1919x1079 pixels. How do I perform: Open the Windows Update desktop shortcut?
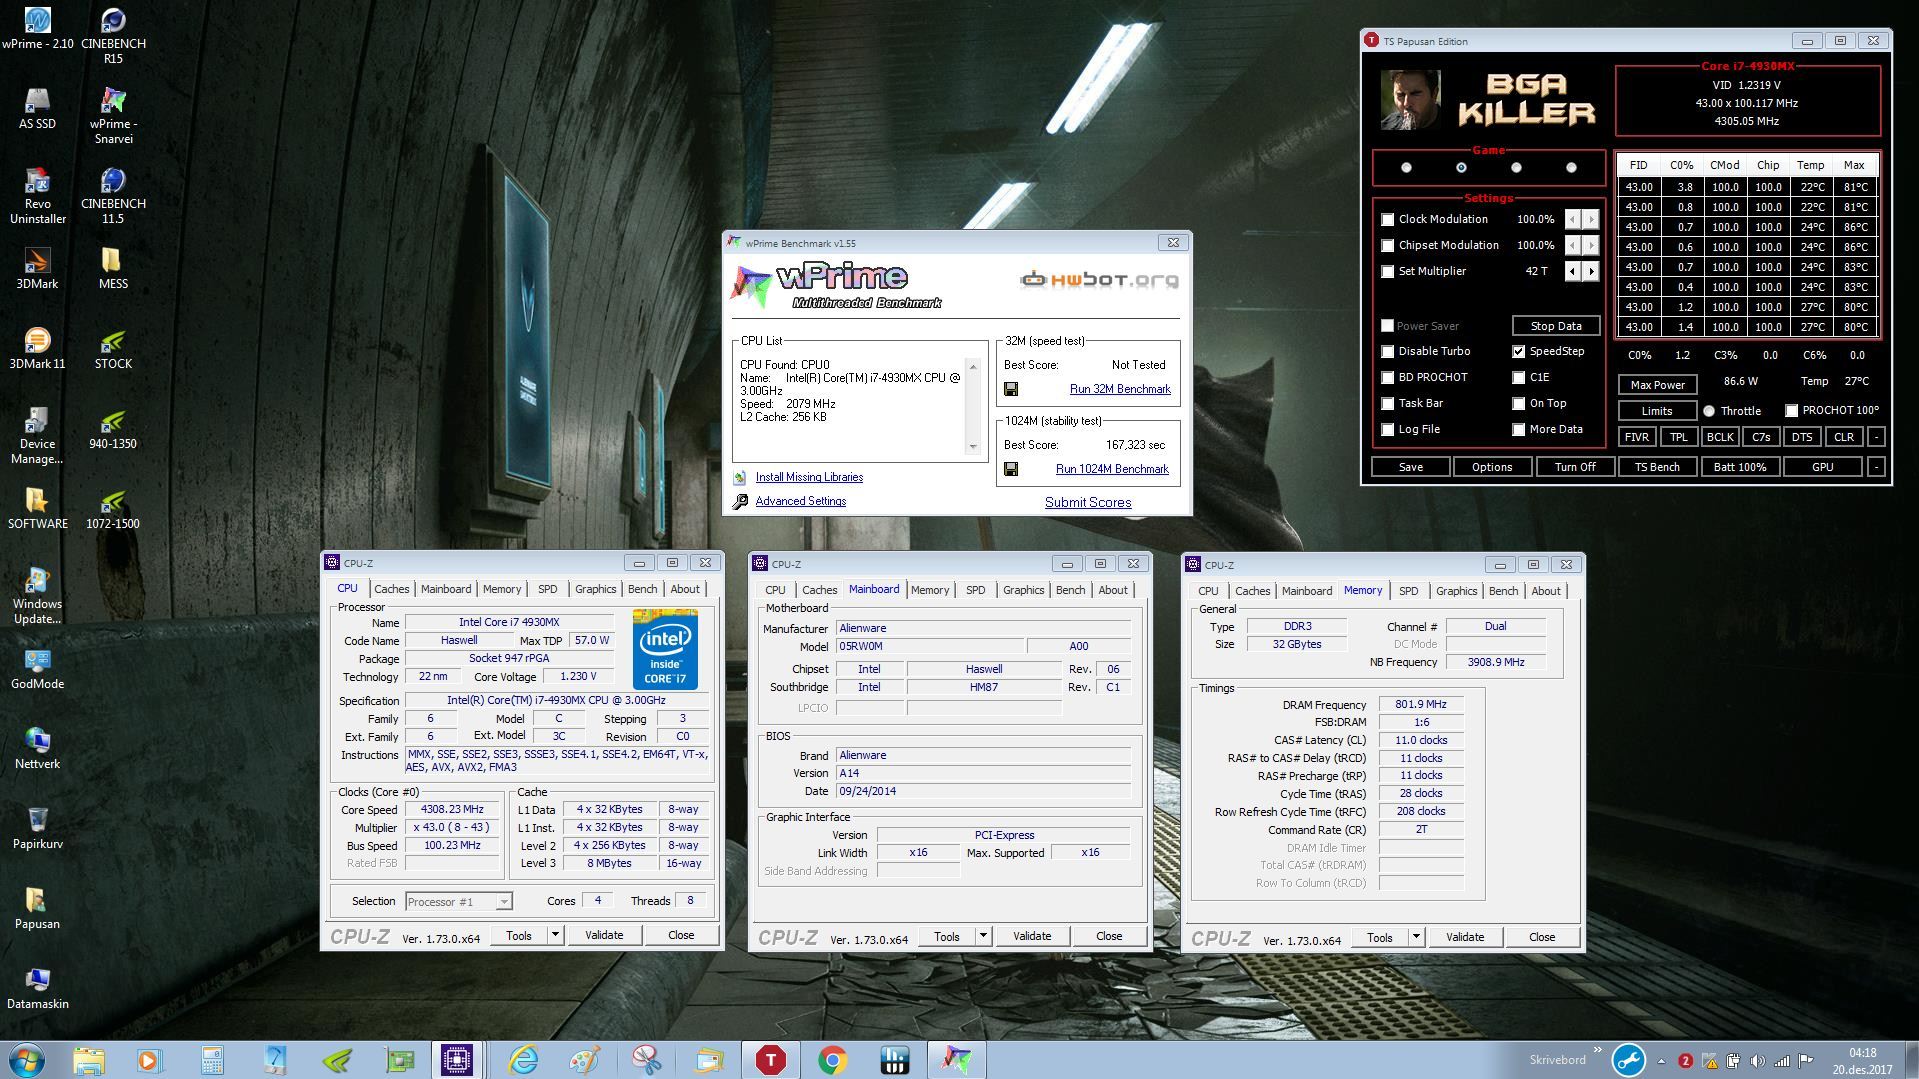click(x=38, y=596)
